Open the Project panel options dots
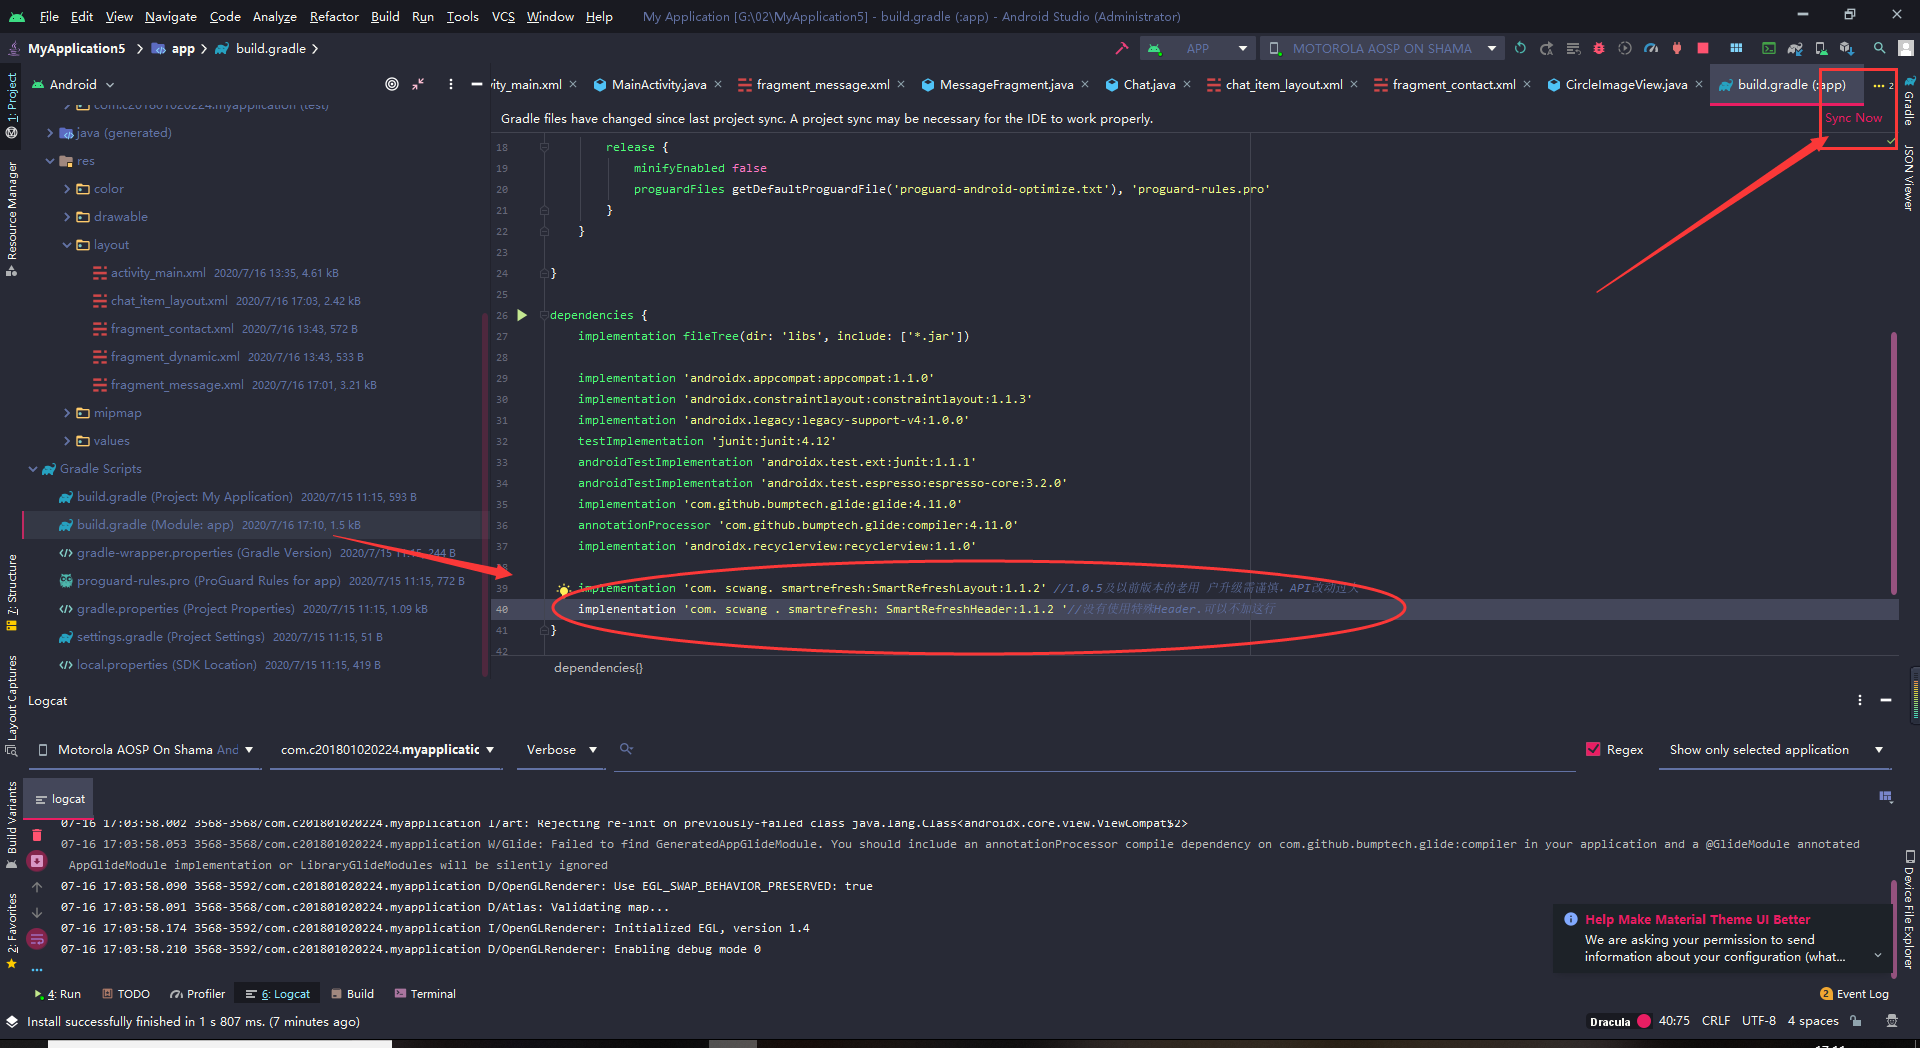 pos(451,84)
